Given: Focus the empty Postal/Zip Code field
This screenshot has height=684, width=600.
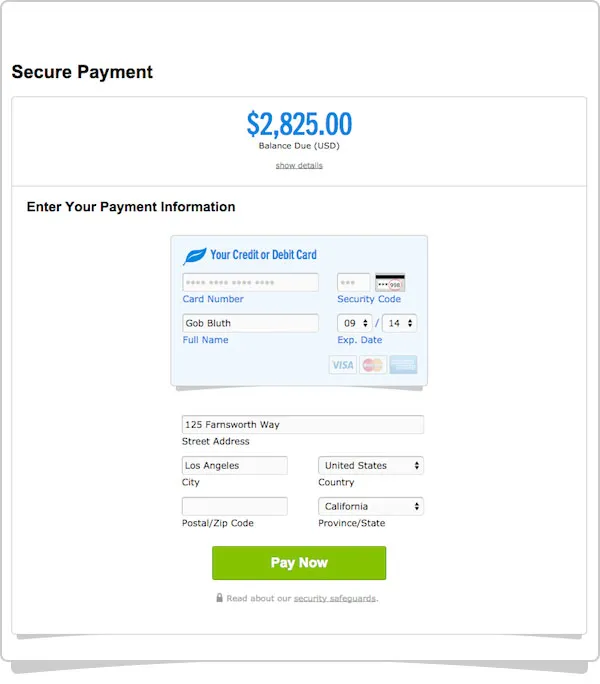Looking at the screenshot, I should 234,507.
